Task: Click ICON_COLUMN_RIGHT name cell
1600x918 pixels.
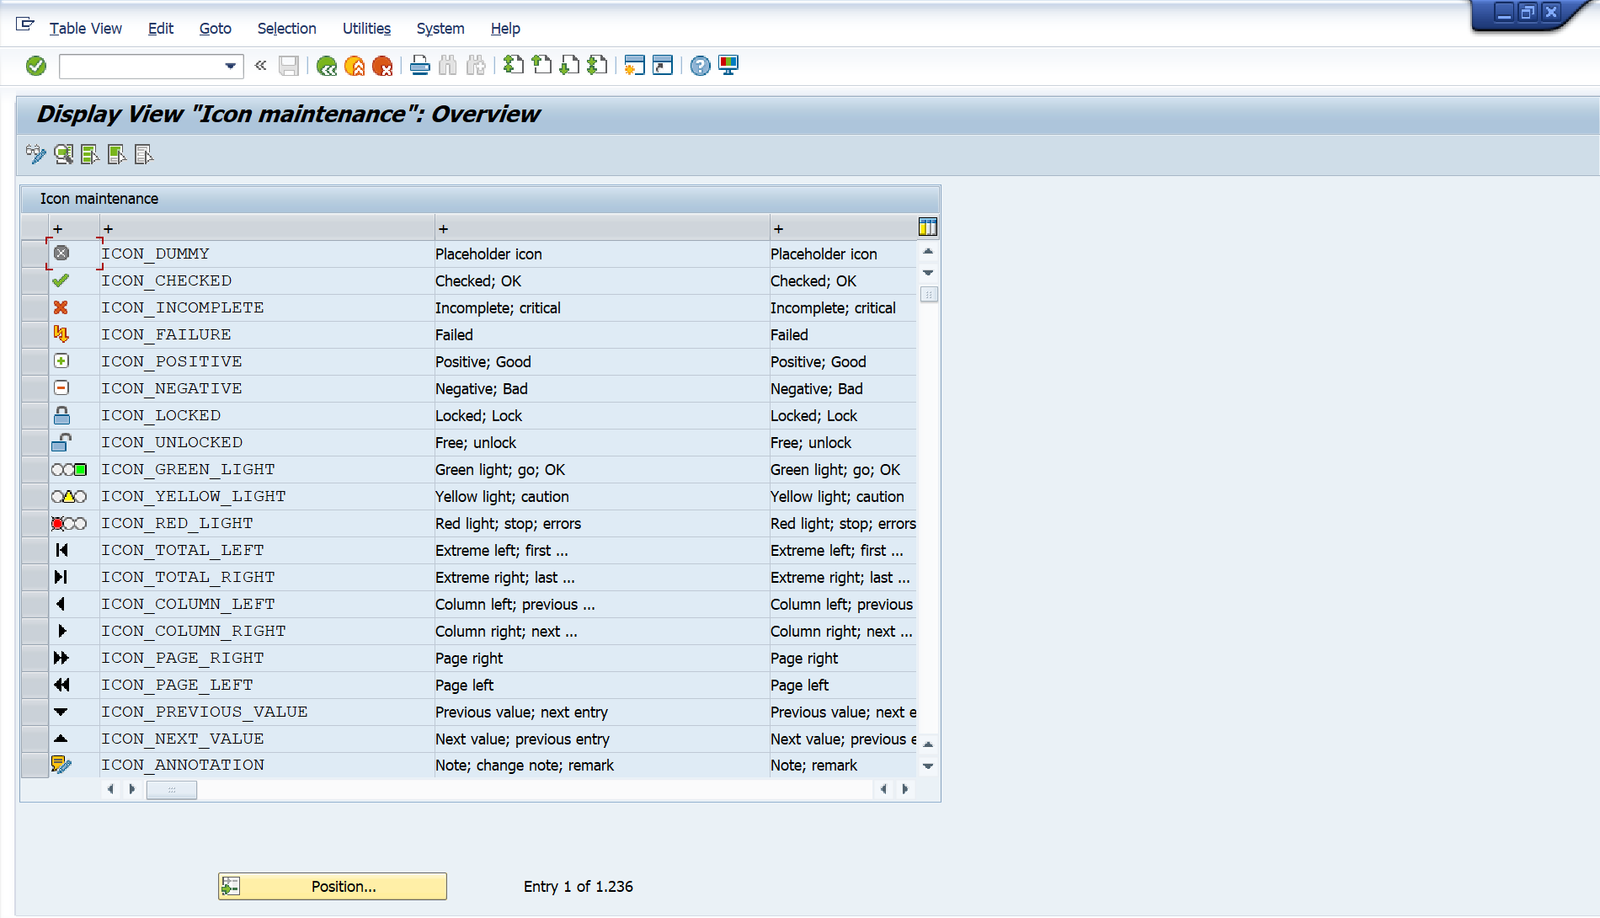Action: coord(267,632)
